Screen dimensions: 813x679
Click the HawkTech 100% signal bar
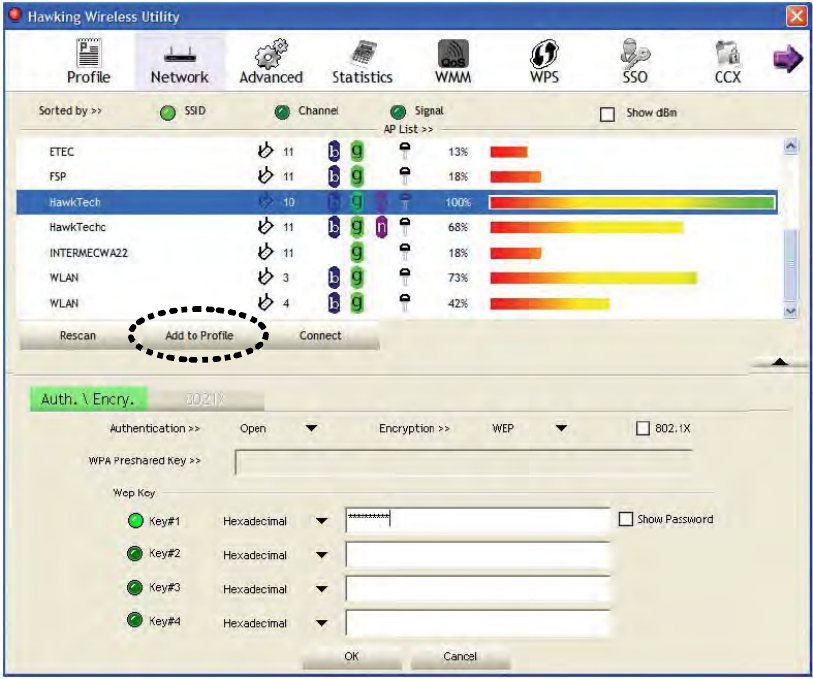tap(633, 202)
